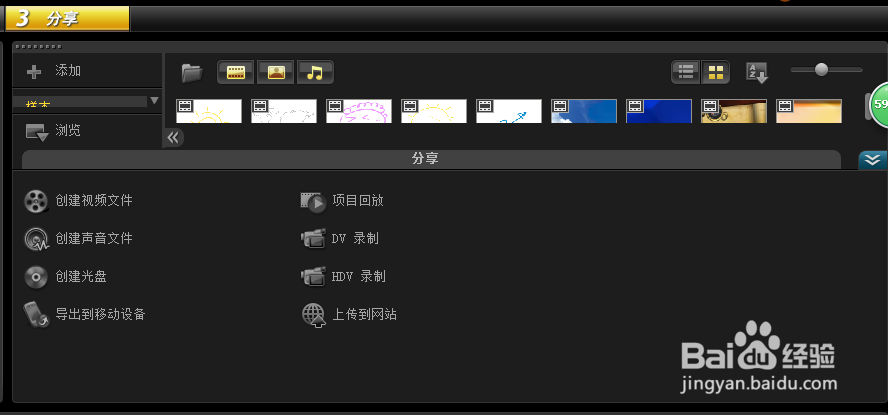This screenshot has width=888, height=415.
Task: Click the 创建光盘 disc icon
Action: tap(36, 277)
